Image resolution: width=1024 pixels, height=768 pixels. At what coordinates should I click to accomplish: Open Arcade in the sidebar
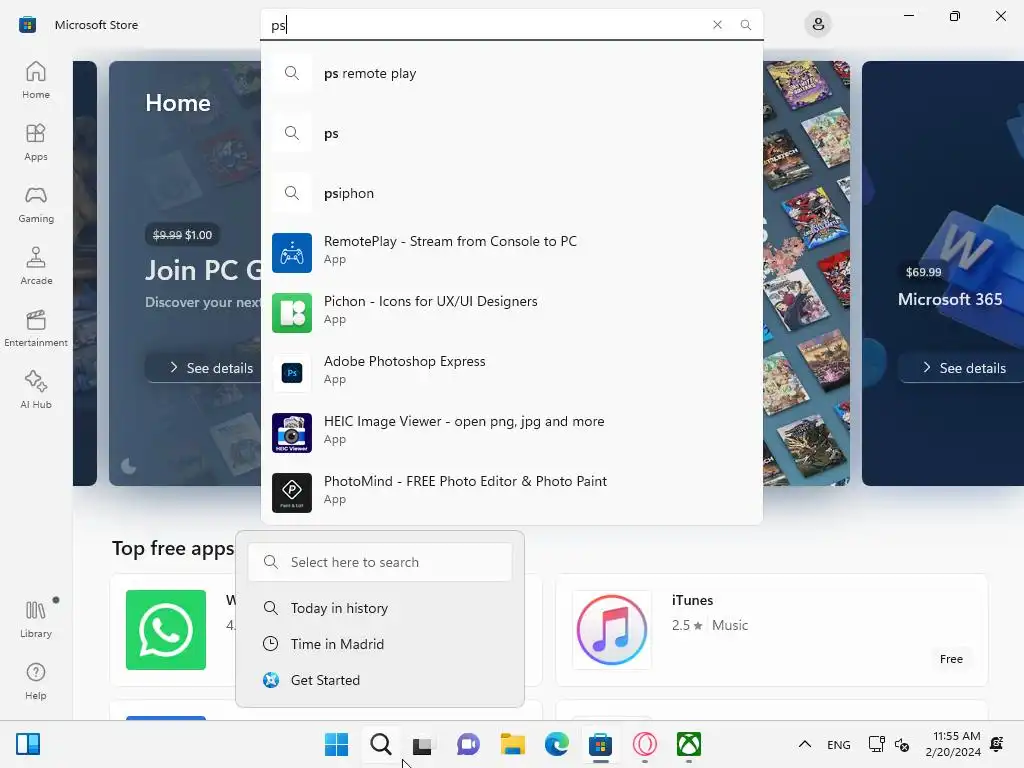[x=36, y=266]
